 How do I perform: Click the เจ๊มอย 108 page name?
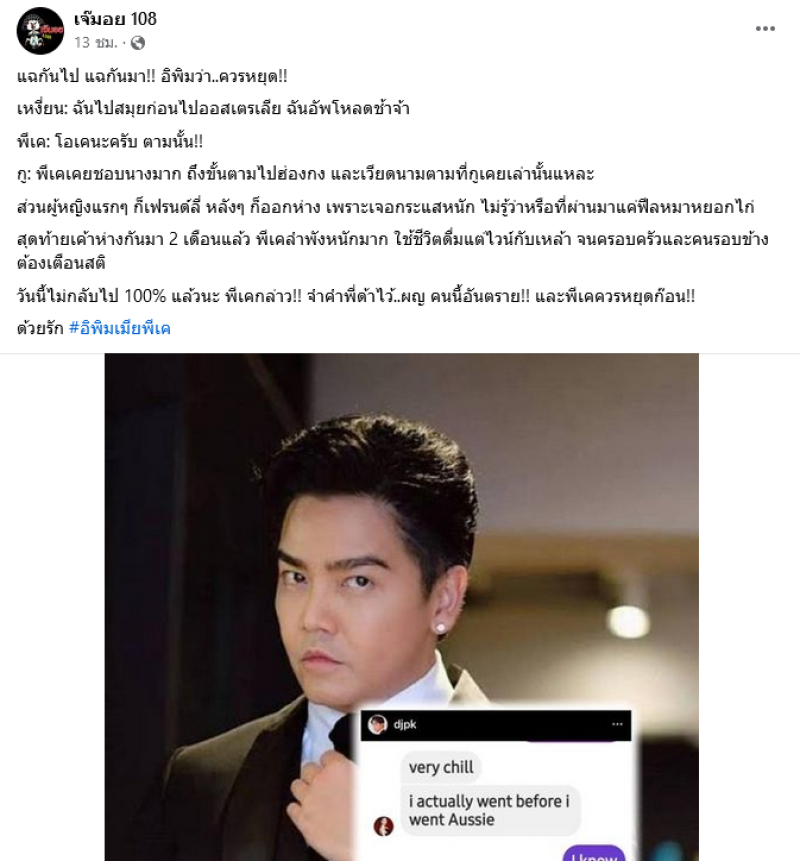(x=115, y=19)
